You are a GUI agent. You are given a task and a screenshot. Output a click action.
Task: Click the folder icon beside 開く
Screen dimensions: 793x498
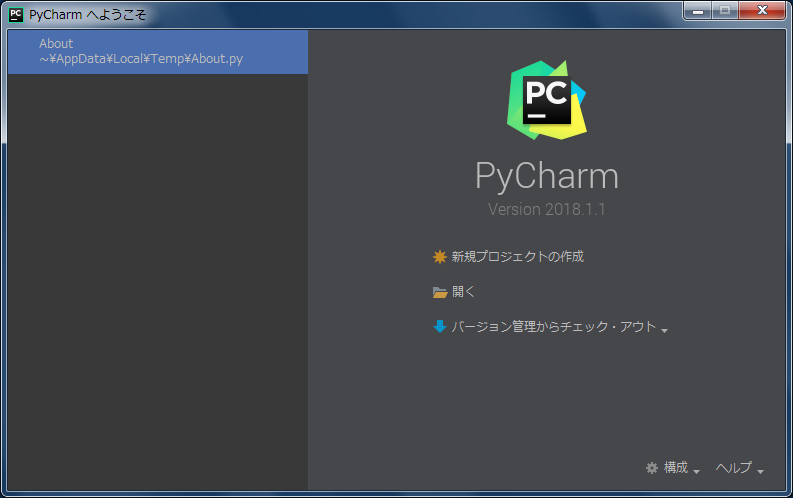(x=440, y=292)
